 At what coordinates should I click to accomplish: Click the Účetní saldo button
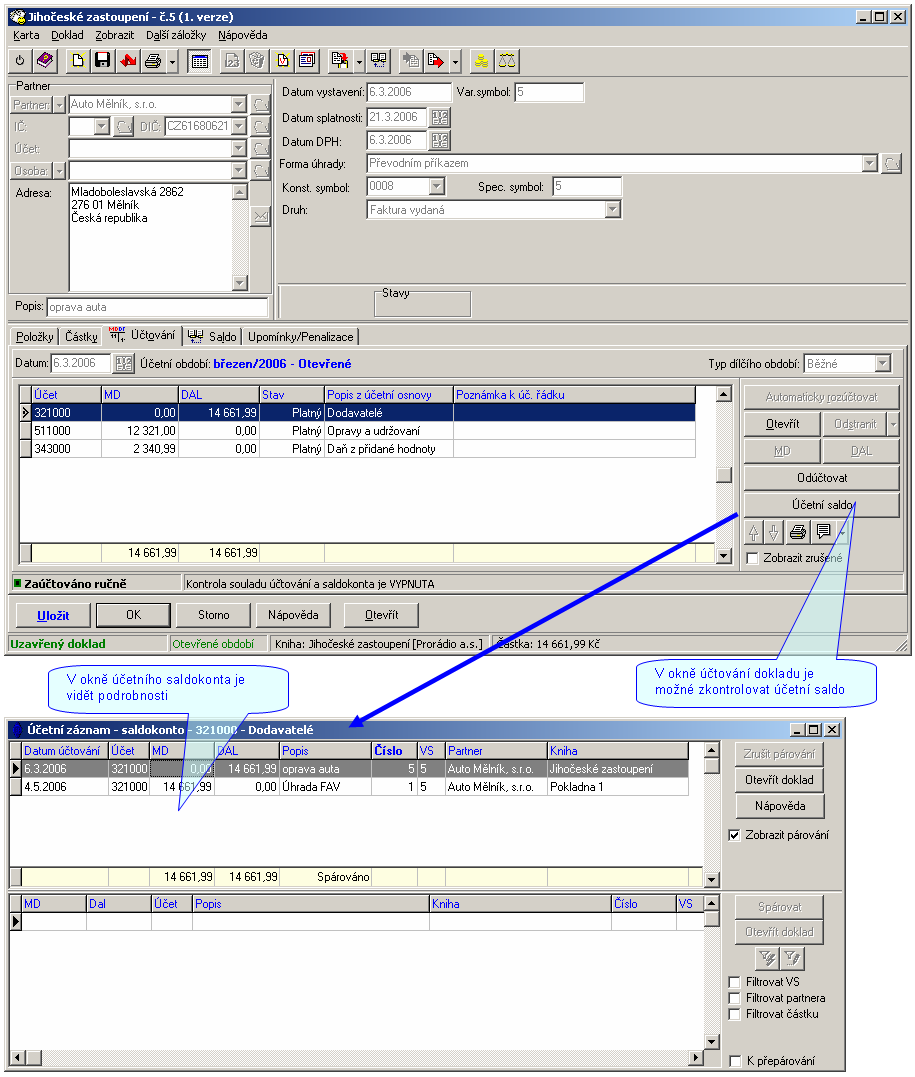822,505
